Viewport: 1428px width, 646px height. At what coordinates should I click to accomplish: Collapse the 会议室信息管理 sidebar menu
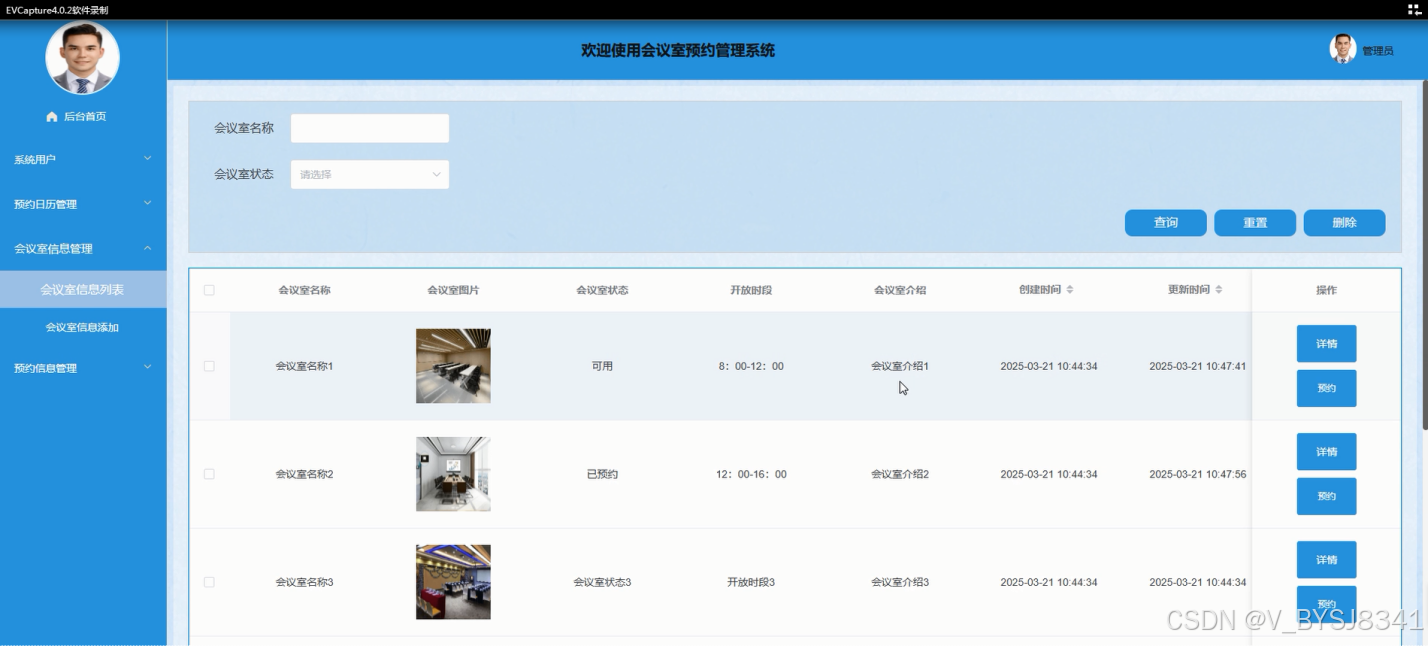pyautogui.click(x=83, y=248)
